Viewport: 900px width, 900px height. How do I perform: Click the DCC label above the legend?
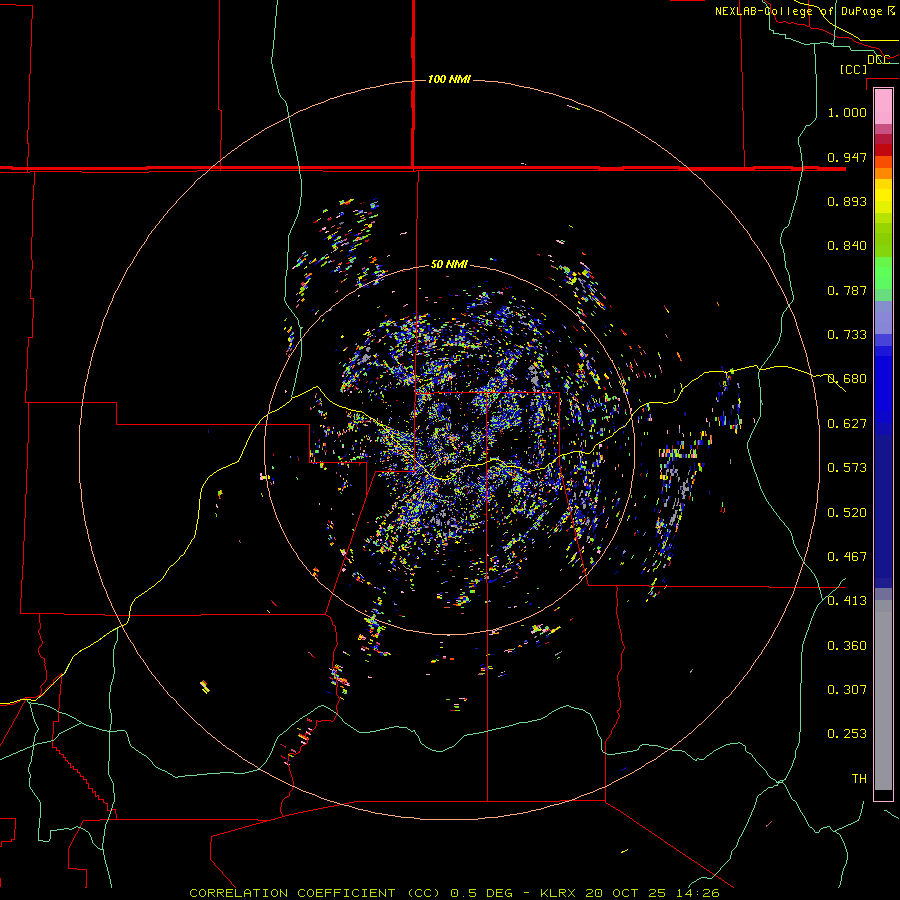878,60
